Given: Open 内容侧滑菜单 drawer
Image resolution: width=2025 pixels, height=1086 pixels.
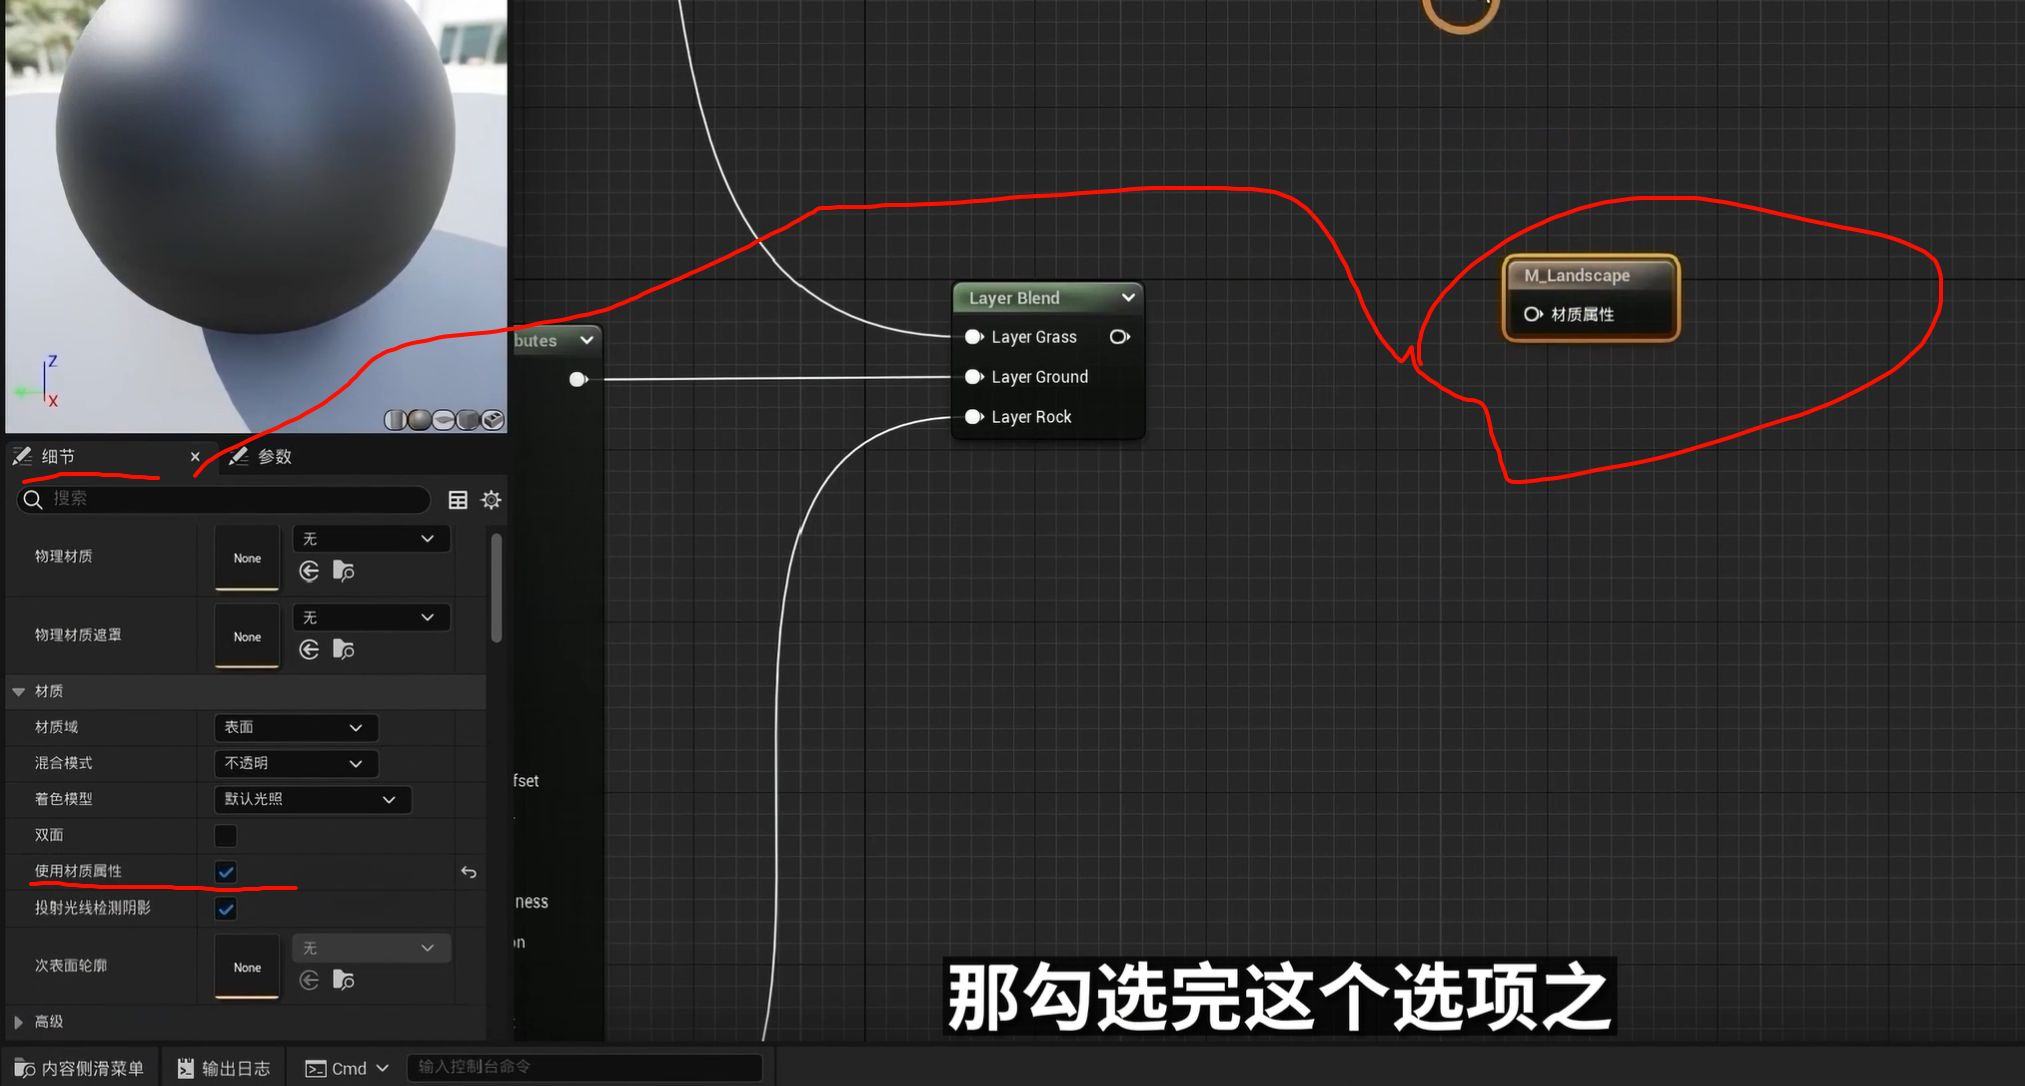Looking at the screenshot, I should click(80, 1068).
